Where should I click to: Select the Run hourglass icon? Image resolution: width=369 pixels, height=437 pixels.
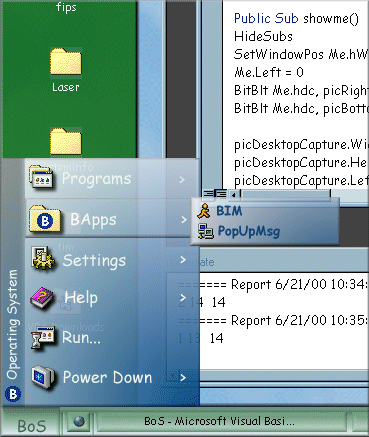tap(42, 337)
